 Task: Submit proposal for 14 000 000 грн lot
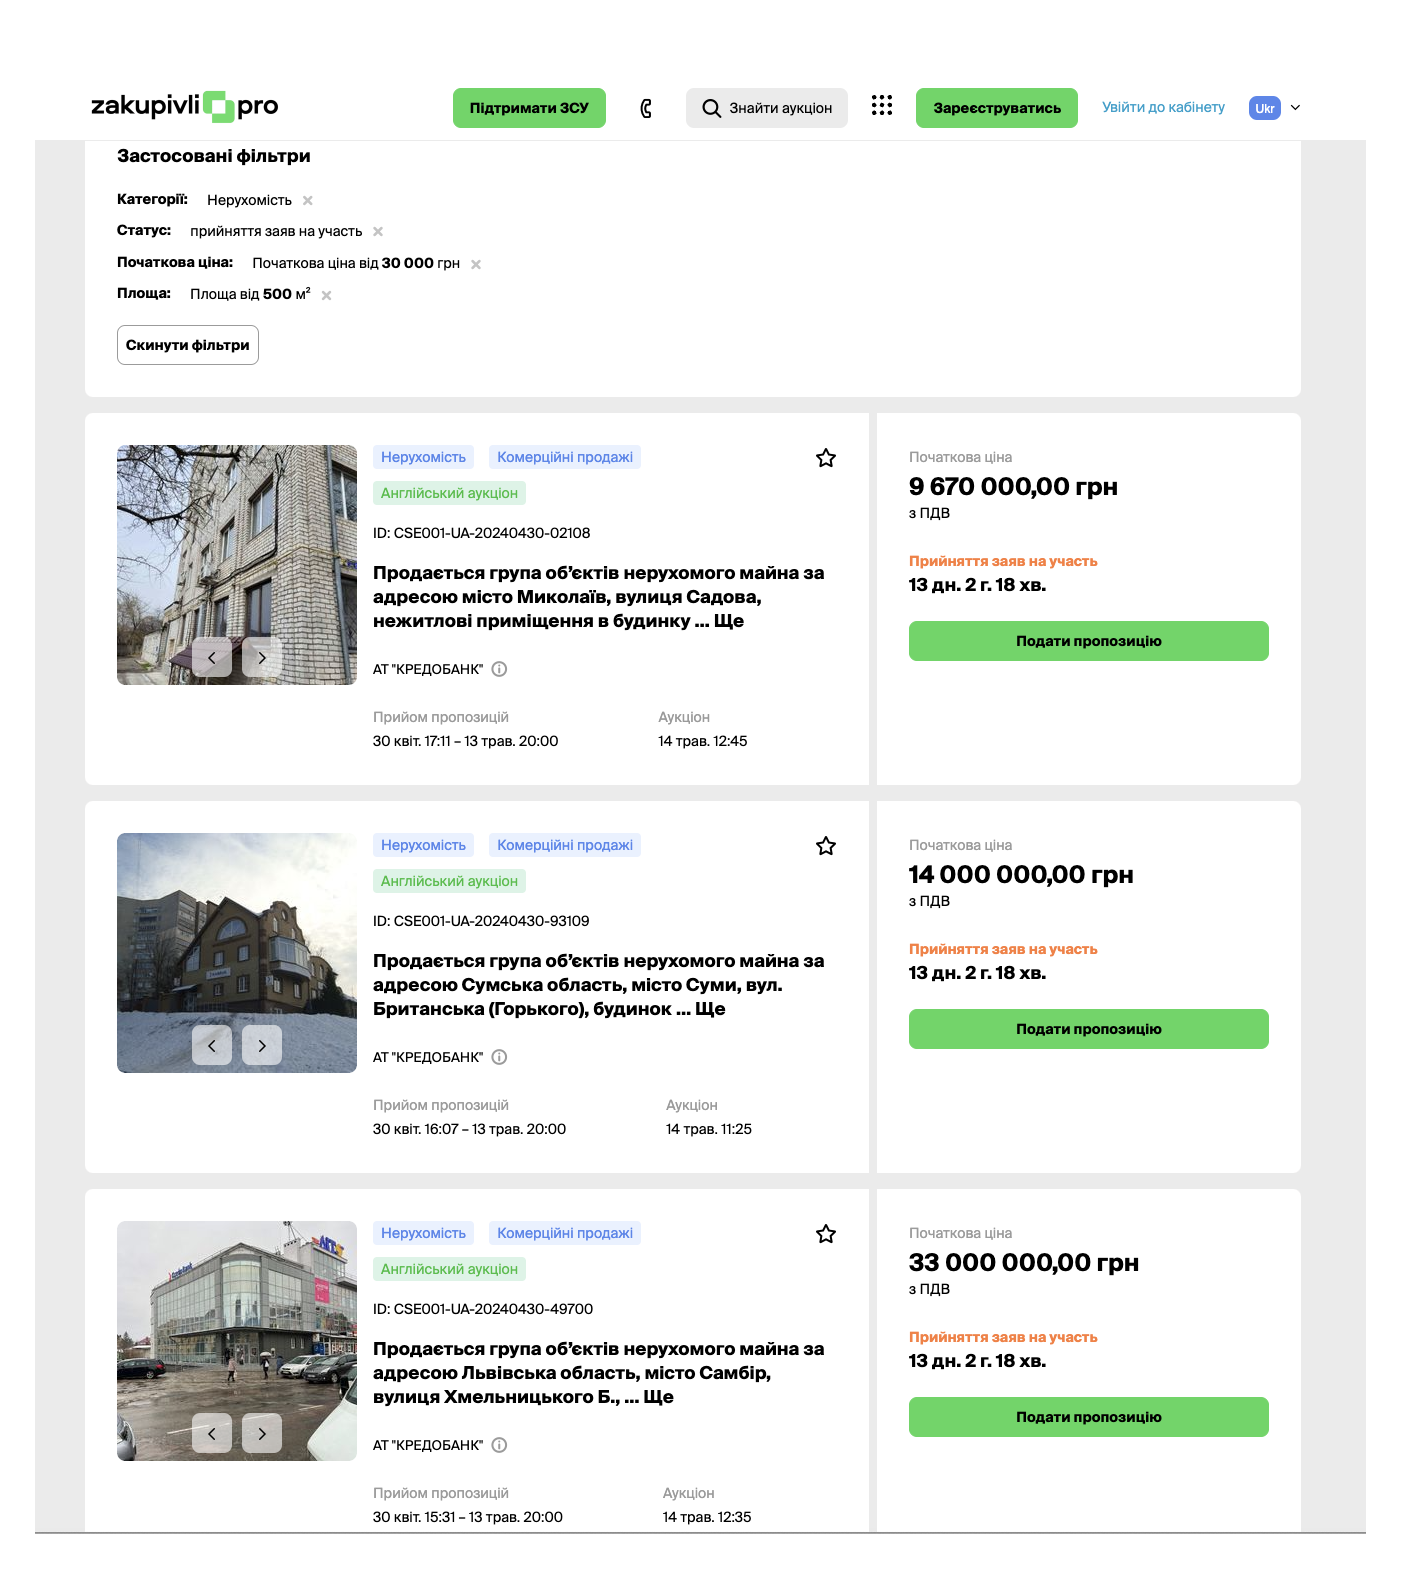(1088, 1029)
